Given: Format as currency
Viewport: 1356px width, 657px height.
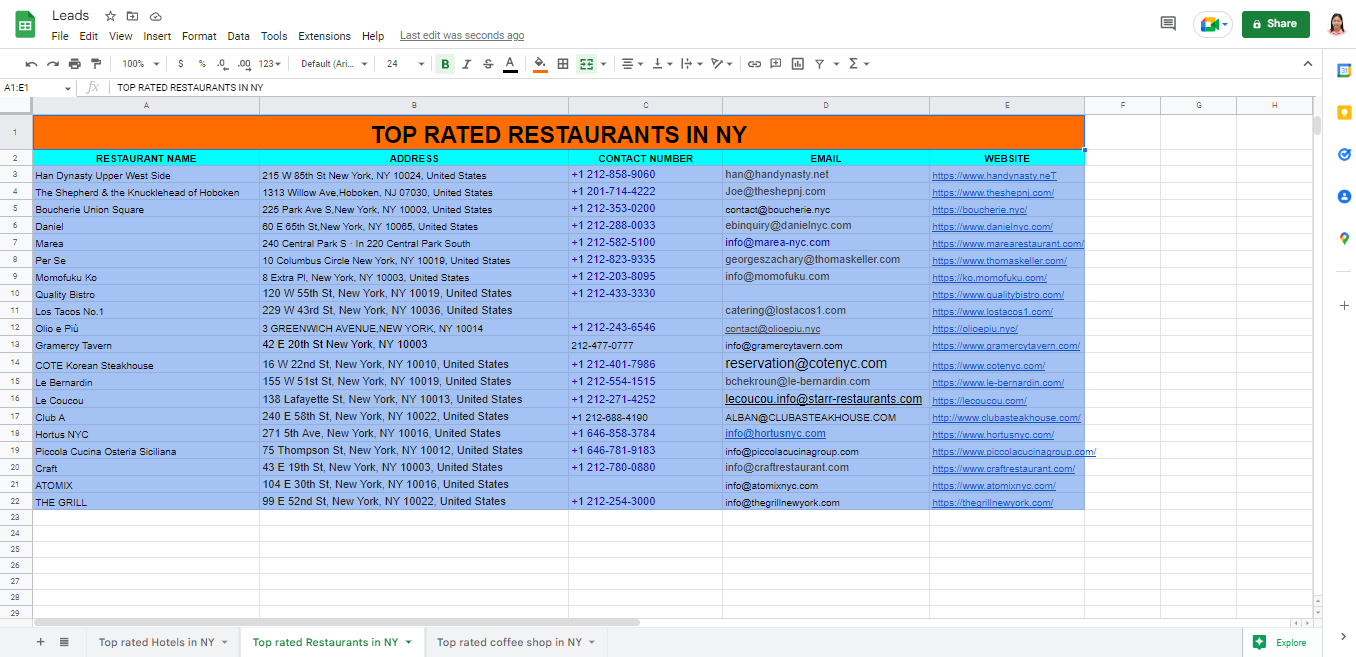Looking at the screenshot, I should click(180, 64).
